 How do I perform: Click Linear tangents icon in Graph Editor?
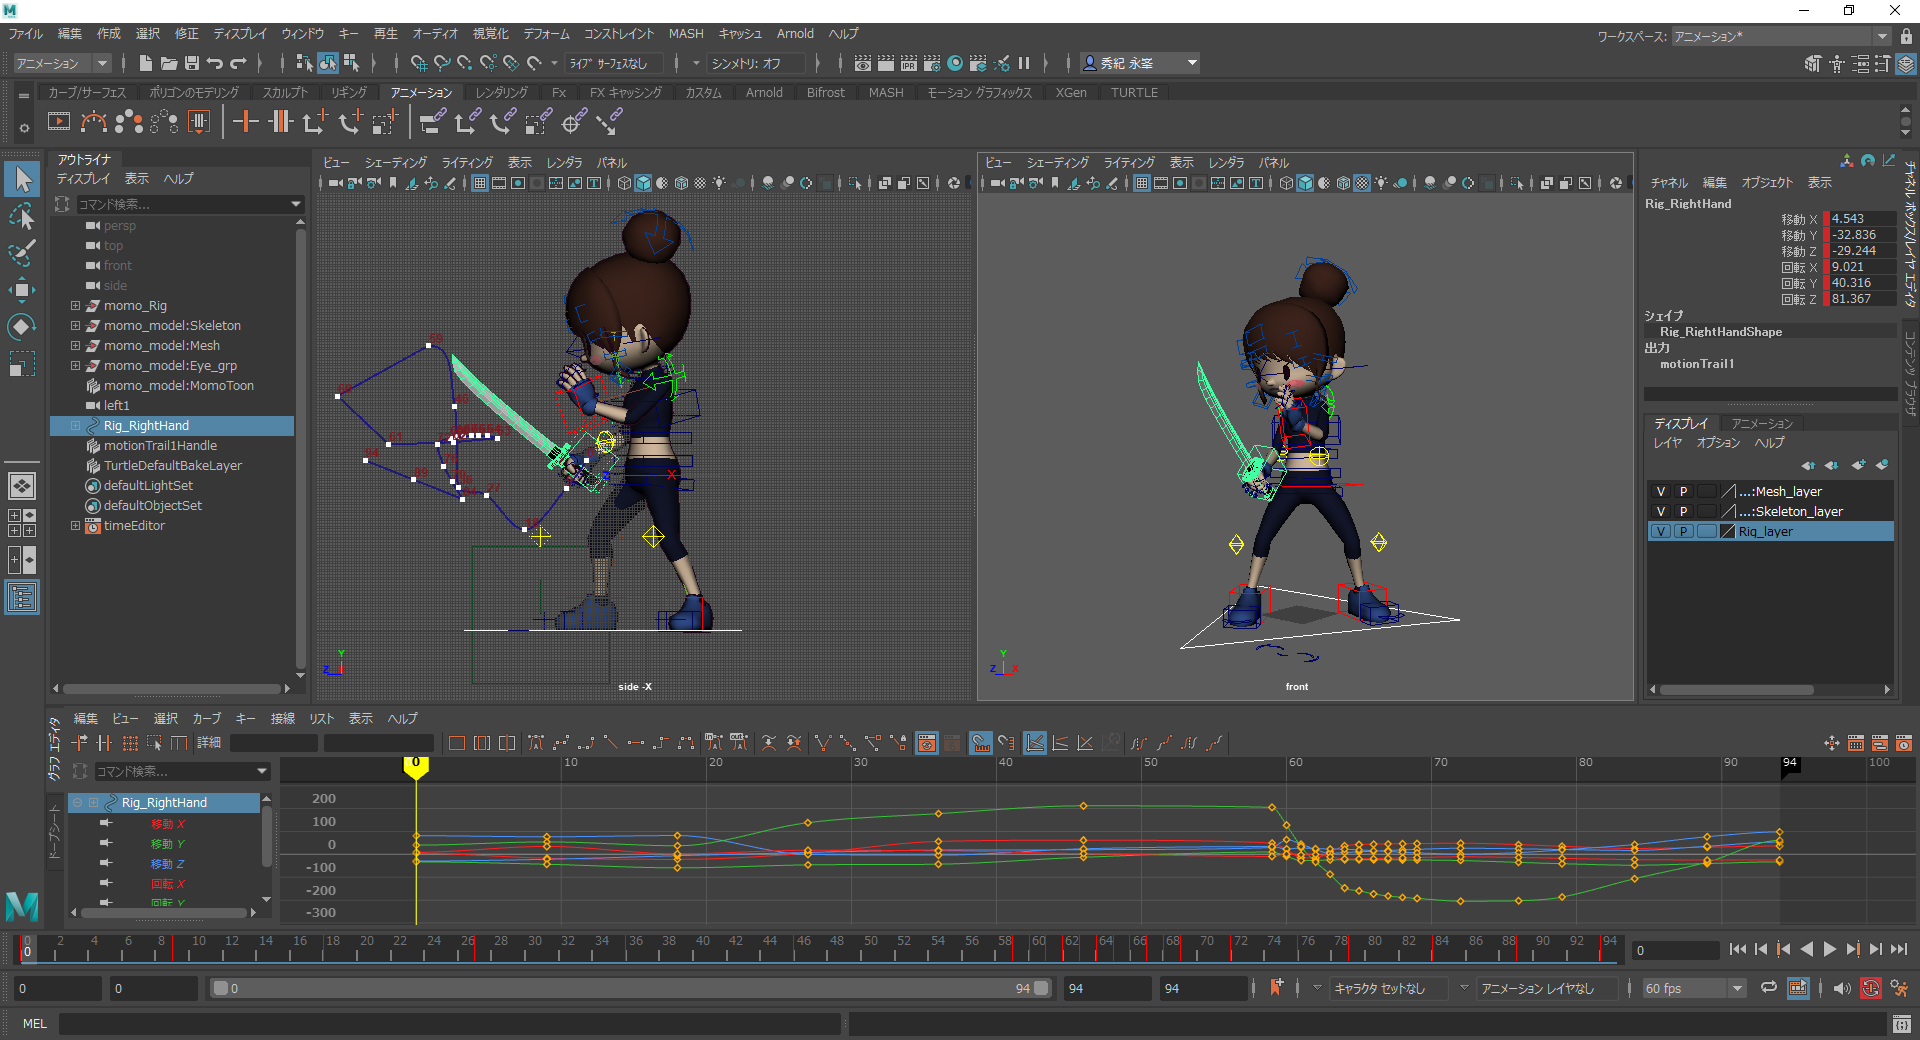(x=610, y=743)
